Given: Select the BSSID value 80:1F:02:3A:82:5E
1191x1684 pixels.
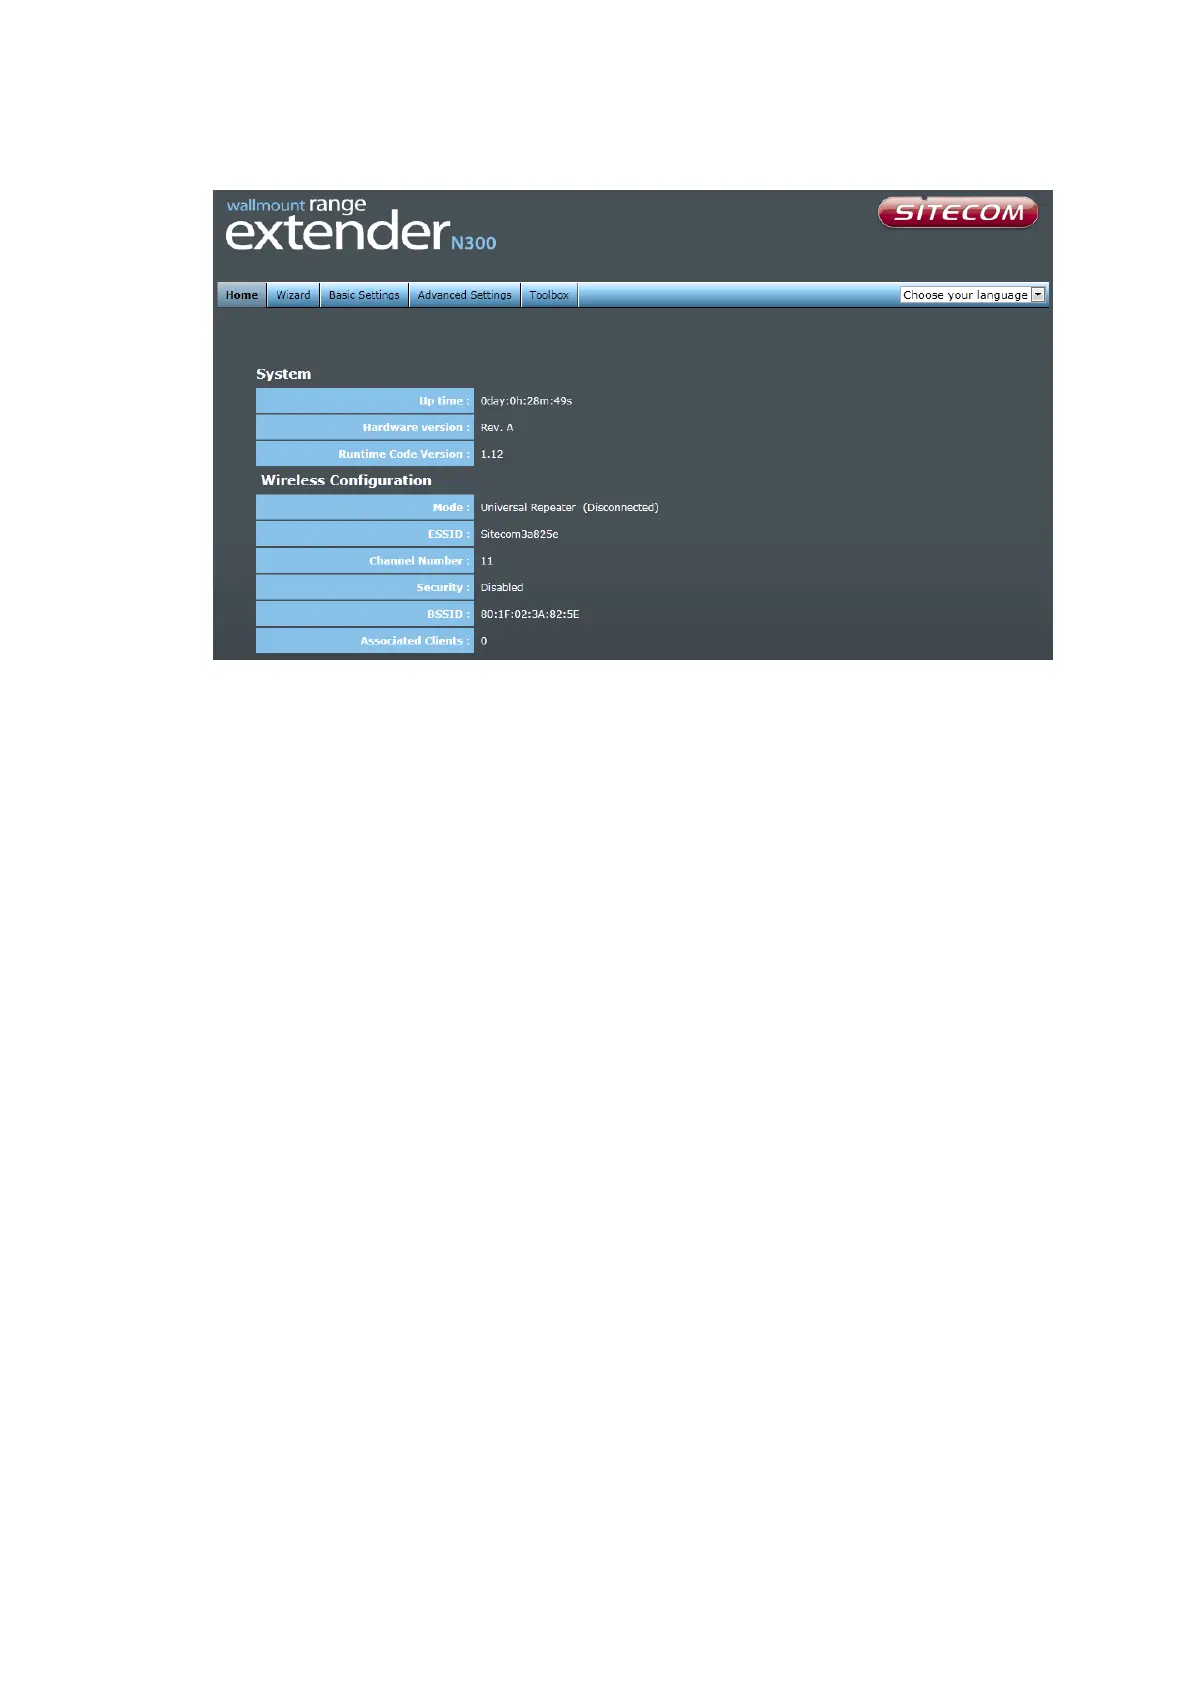Looking at the screenshot, I should [x=530, y=615].
